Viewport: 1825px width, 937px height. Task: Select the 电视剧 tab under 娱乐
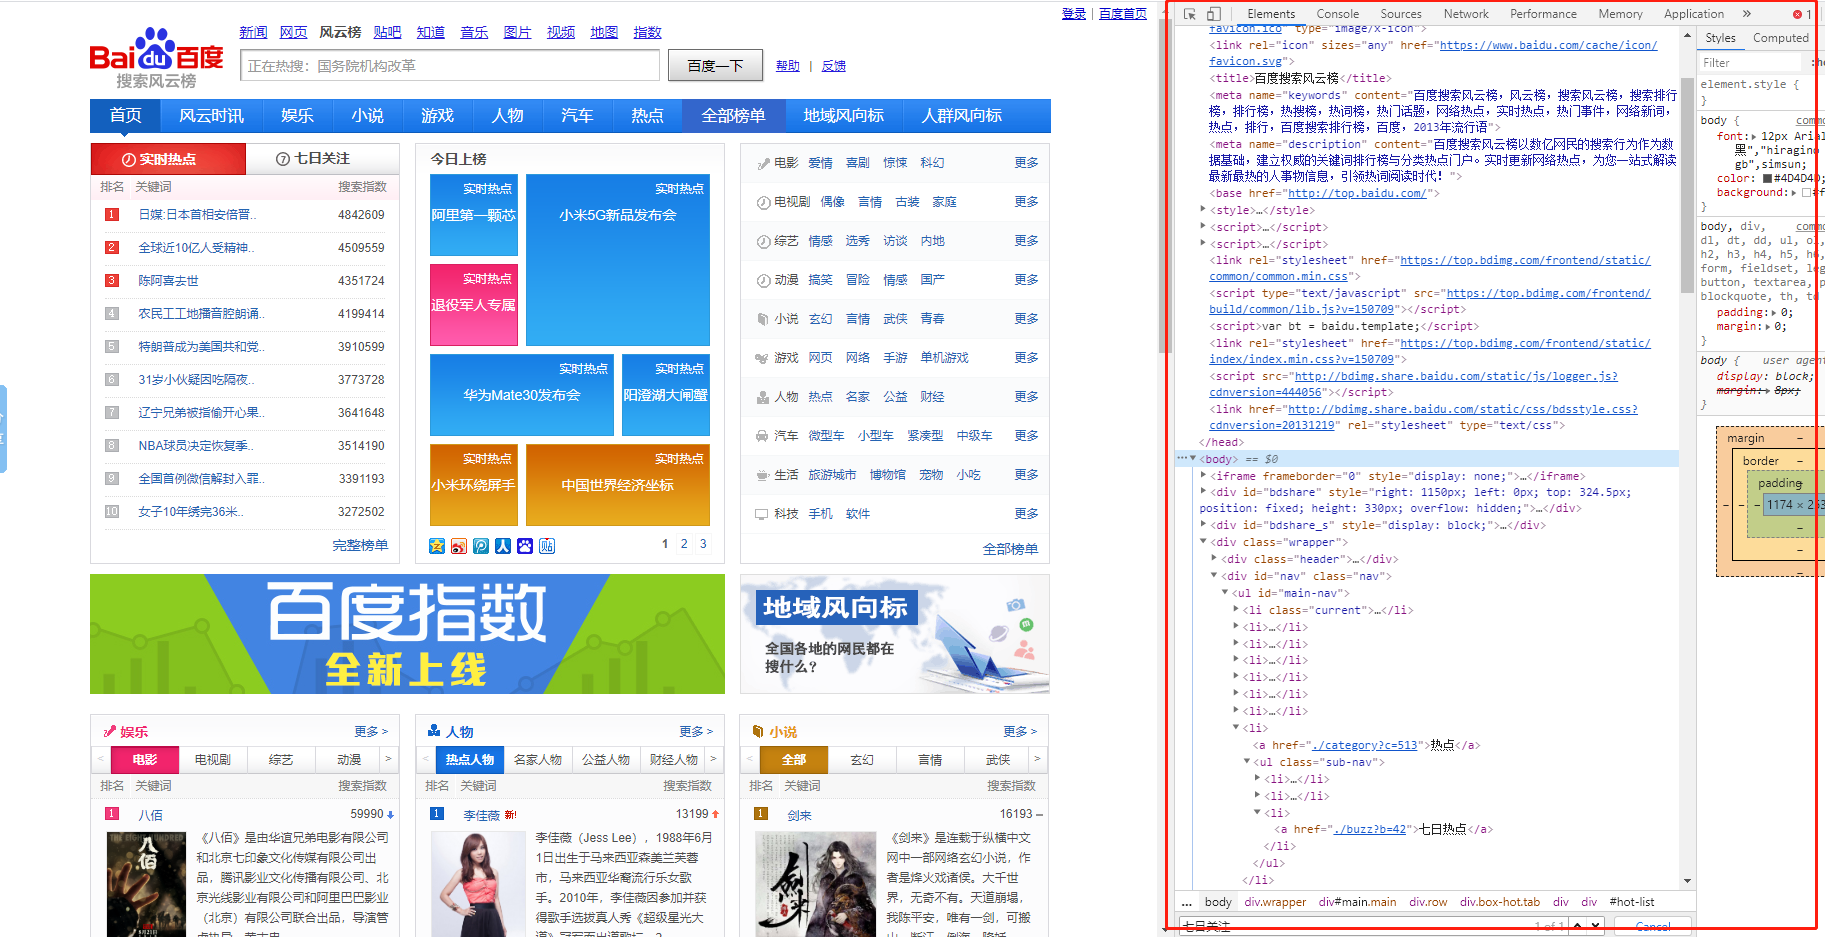(x=213, y=760)
